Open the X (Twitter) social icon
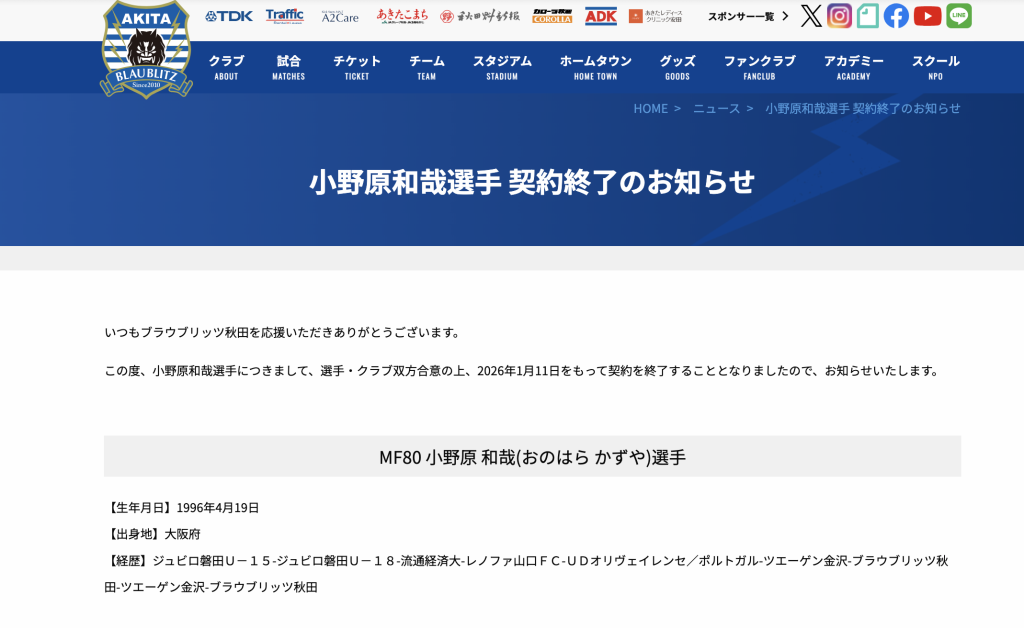 tap(811, 16)
